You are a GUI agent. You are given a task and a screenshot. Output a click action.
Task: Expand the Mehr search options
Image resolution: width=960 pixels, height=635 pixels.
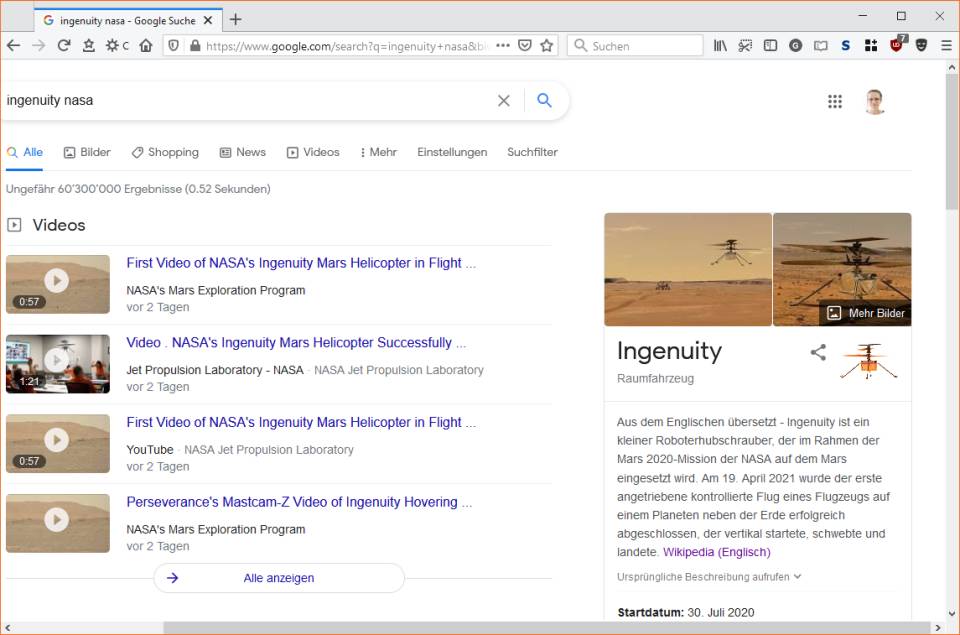coord(378,152)
